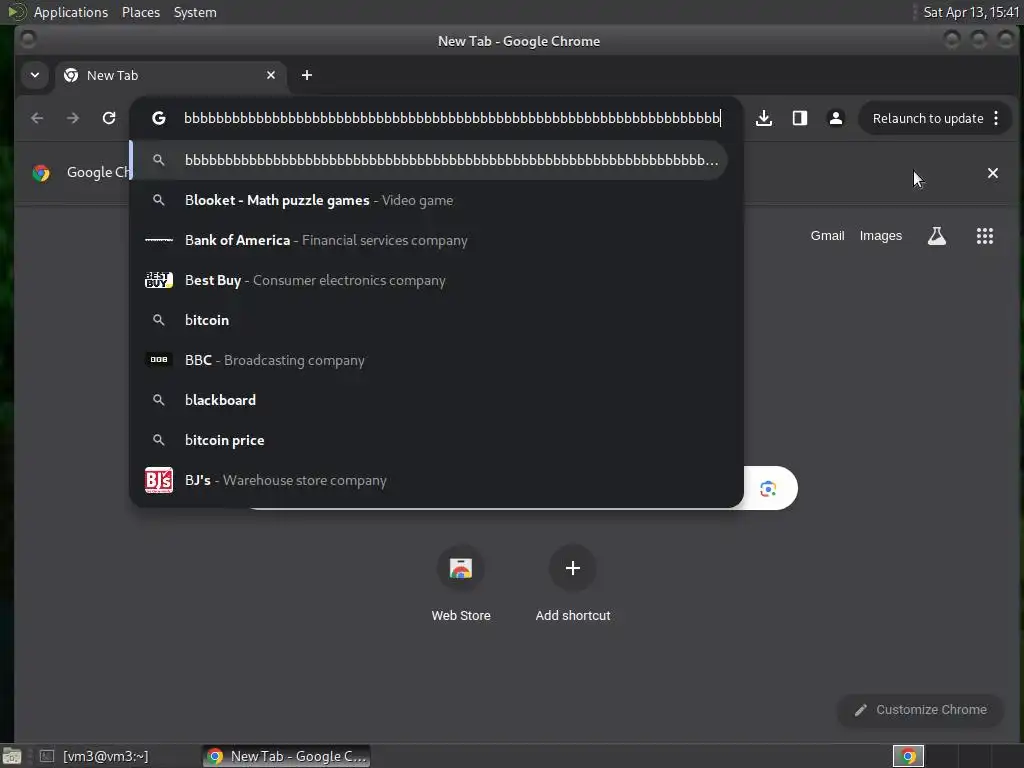Select the BJ's Warehouse store suggestion
This screenshot has width=1024, height=768.
(428, 480)
